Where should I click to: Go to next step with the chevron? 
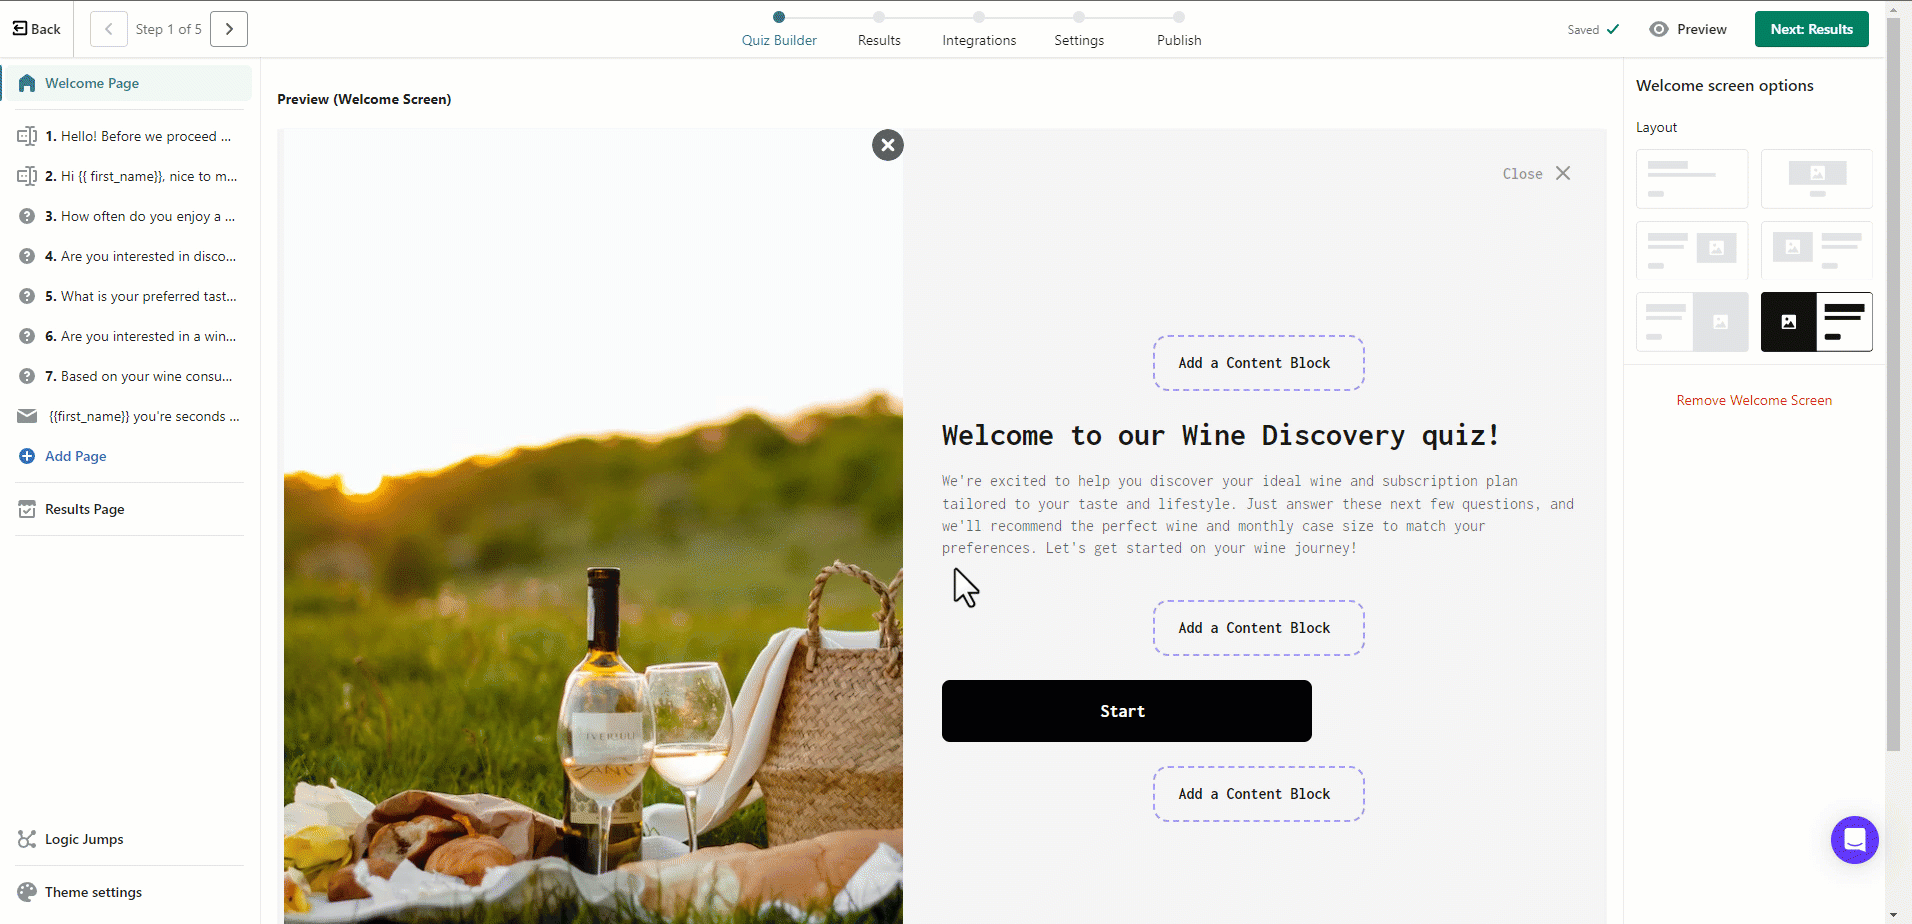(x=229, y=29)
